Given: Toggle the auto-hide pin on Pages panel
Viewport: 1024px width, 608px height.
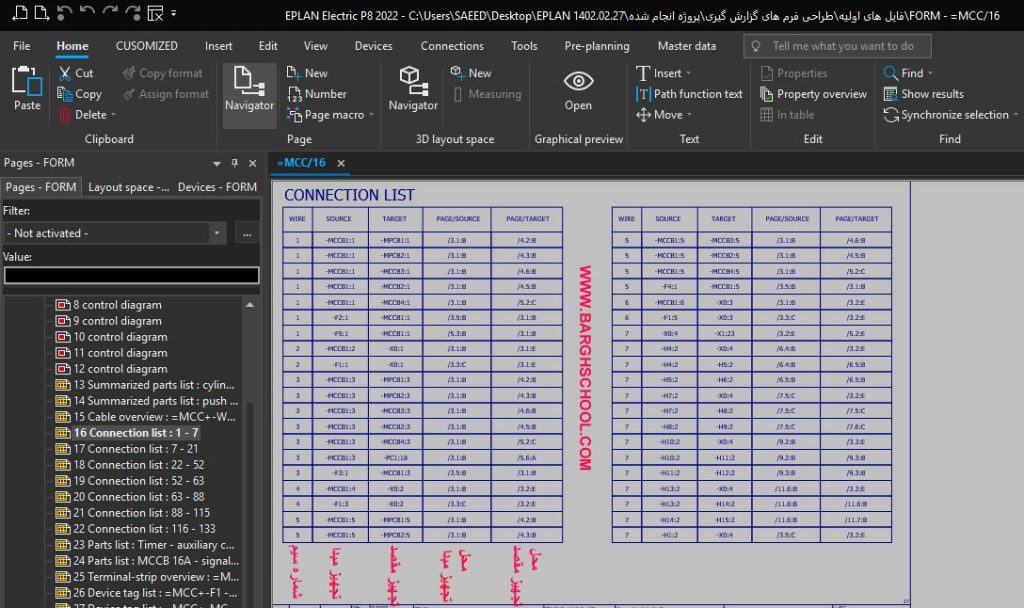Looking at the screenshot, I should 235,163.
